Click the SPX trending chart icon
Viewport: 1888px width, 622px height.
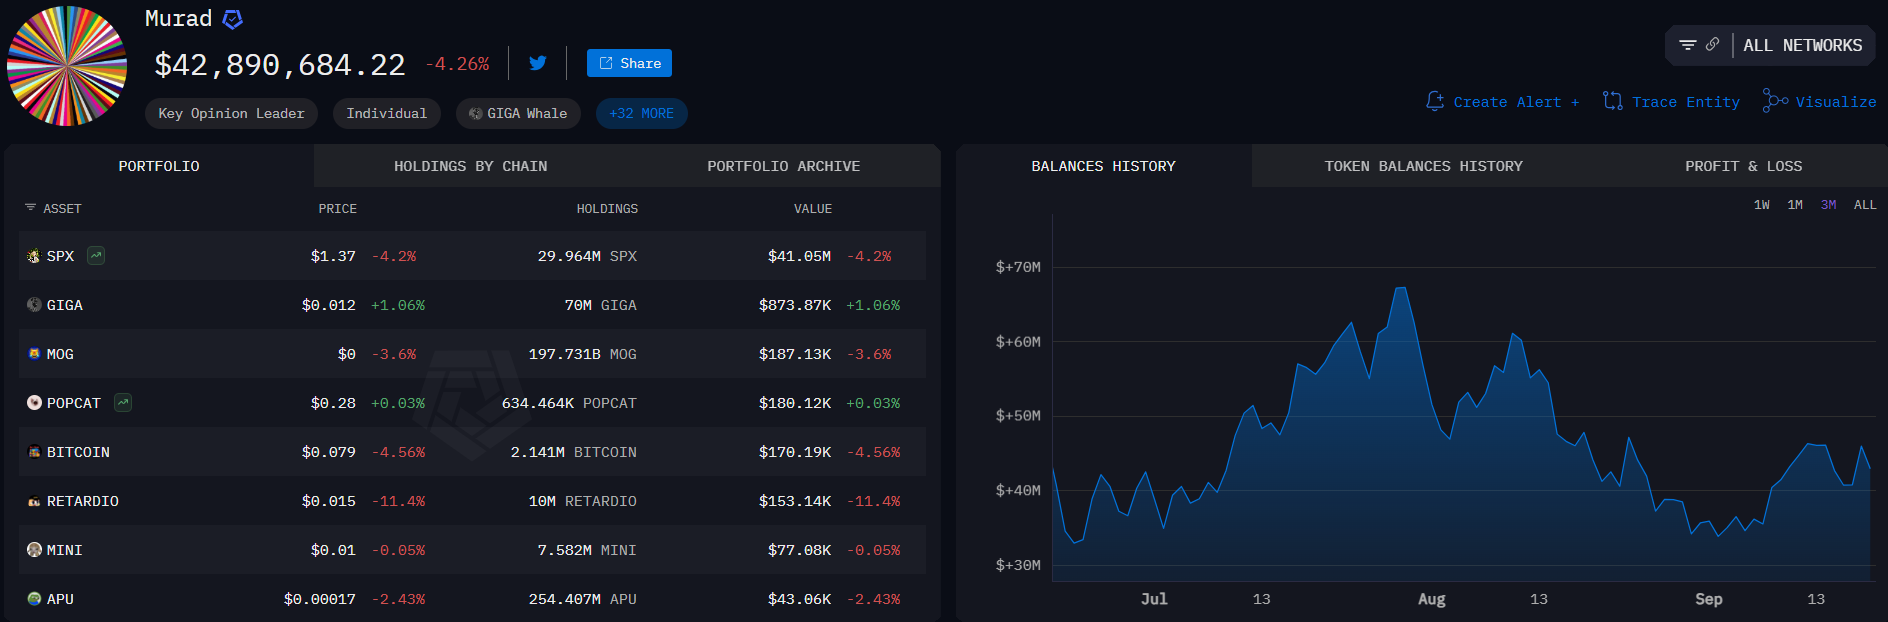point(96,256)
